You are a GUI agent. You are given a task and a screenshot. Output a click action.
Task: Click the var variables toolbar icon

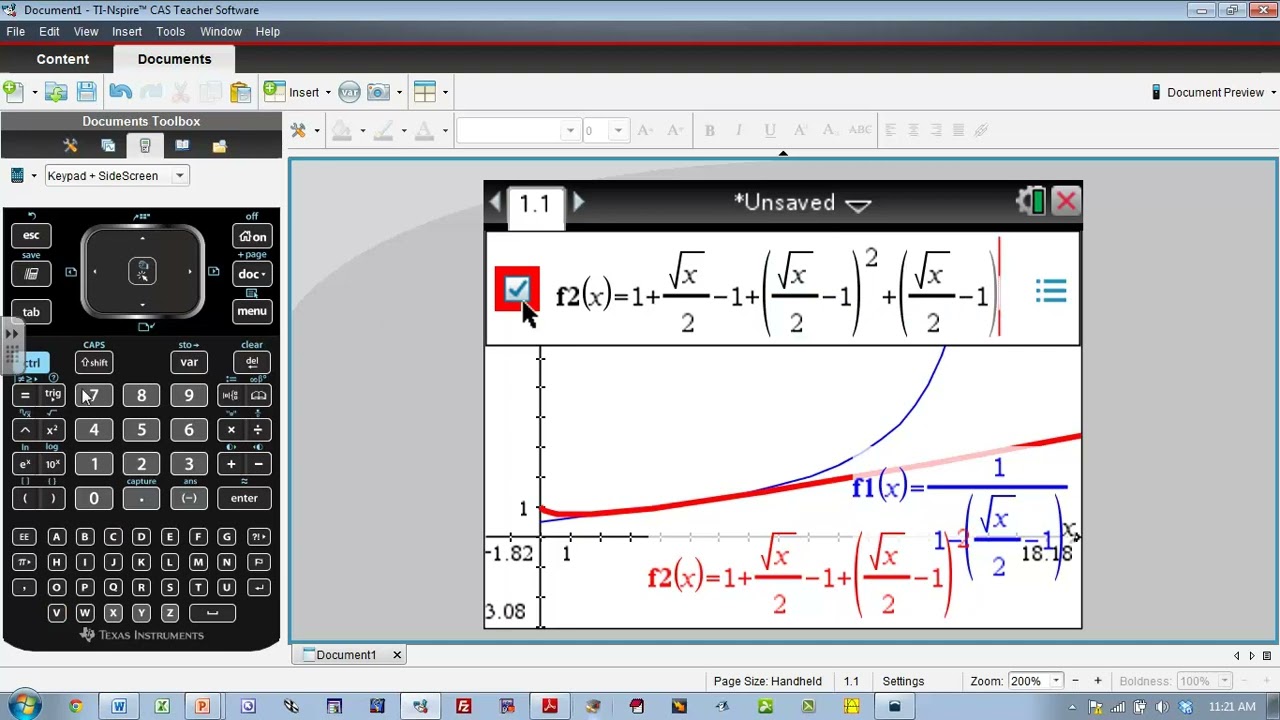point(349,92)
